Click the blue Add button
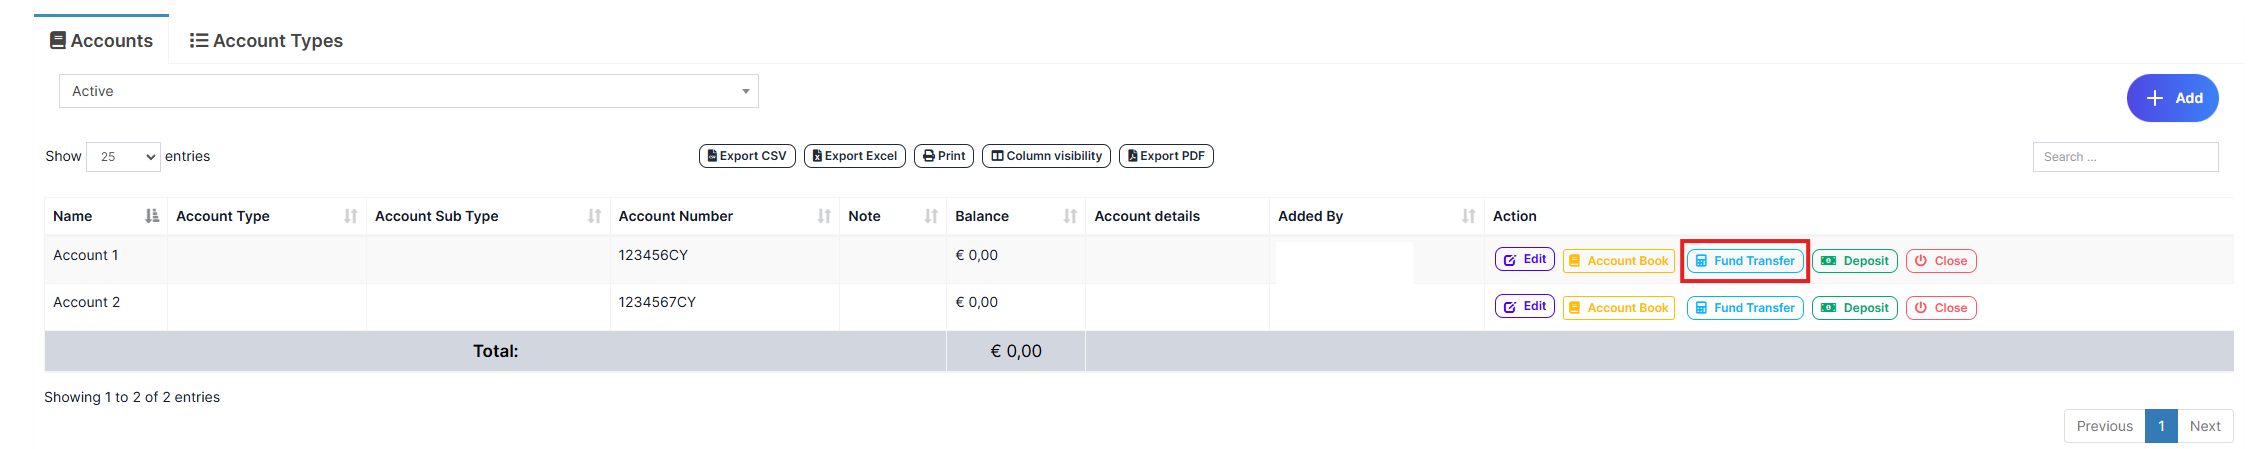 click(x=2172, y=98)
